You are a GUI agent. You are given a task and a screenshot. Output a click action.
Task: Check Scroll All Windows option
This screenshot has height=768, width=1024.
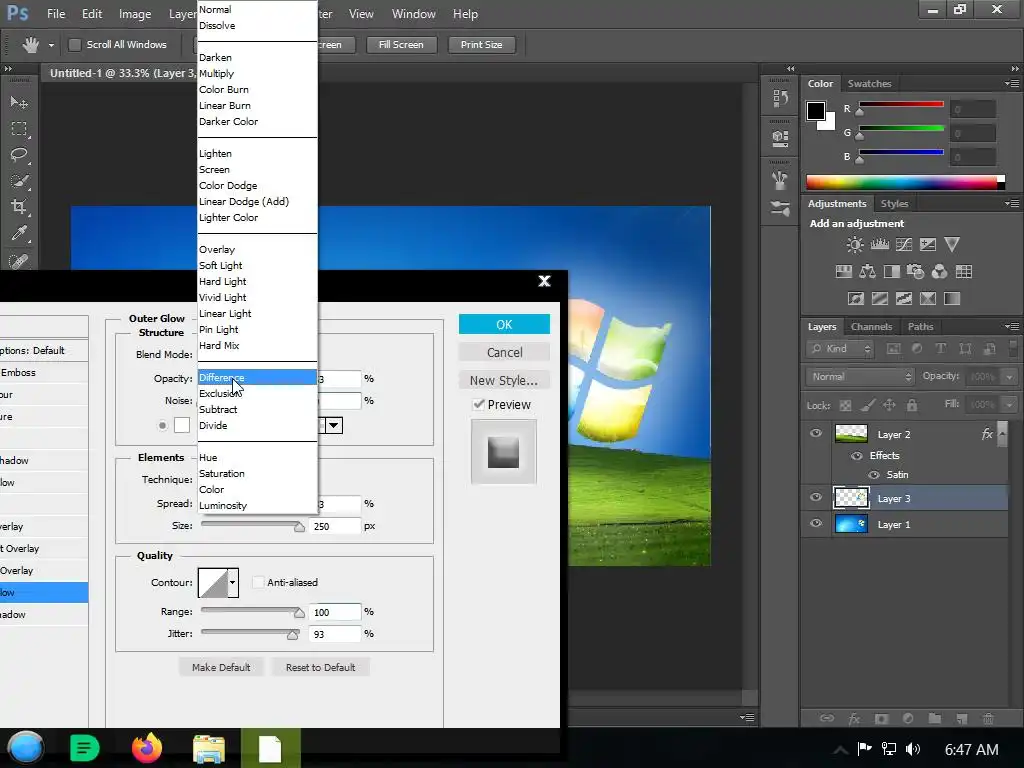click(75, 44)
